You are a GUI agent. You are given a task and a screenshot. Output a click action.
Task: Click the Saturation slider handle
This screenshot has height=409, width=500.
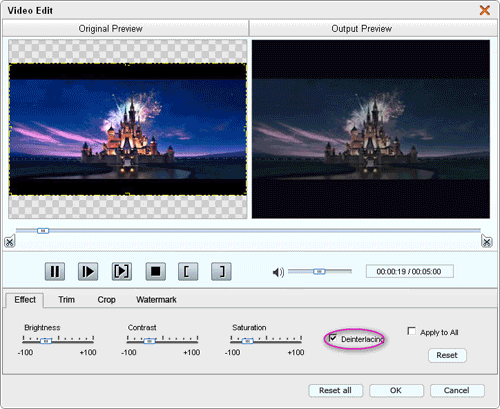pyautogui.click(x=247, y=341)
